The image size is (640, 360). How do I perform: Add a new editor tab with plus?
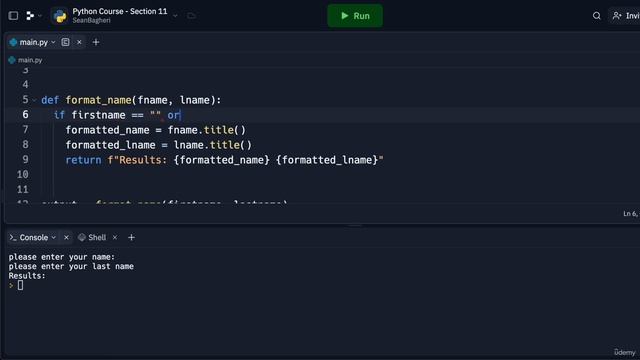coord(96,42)
